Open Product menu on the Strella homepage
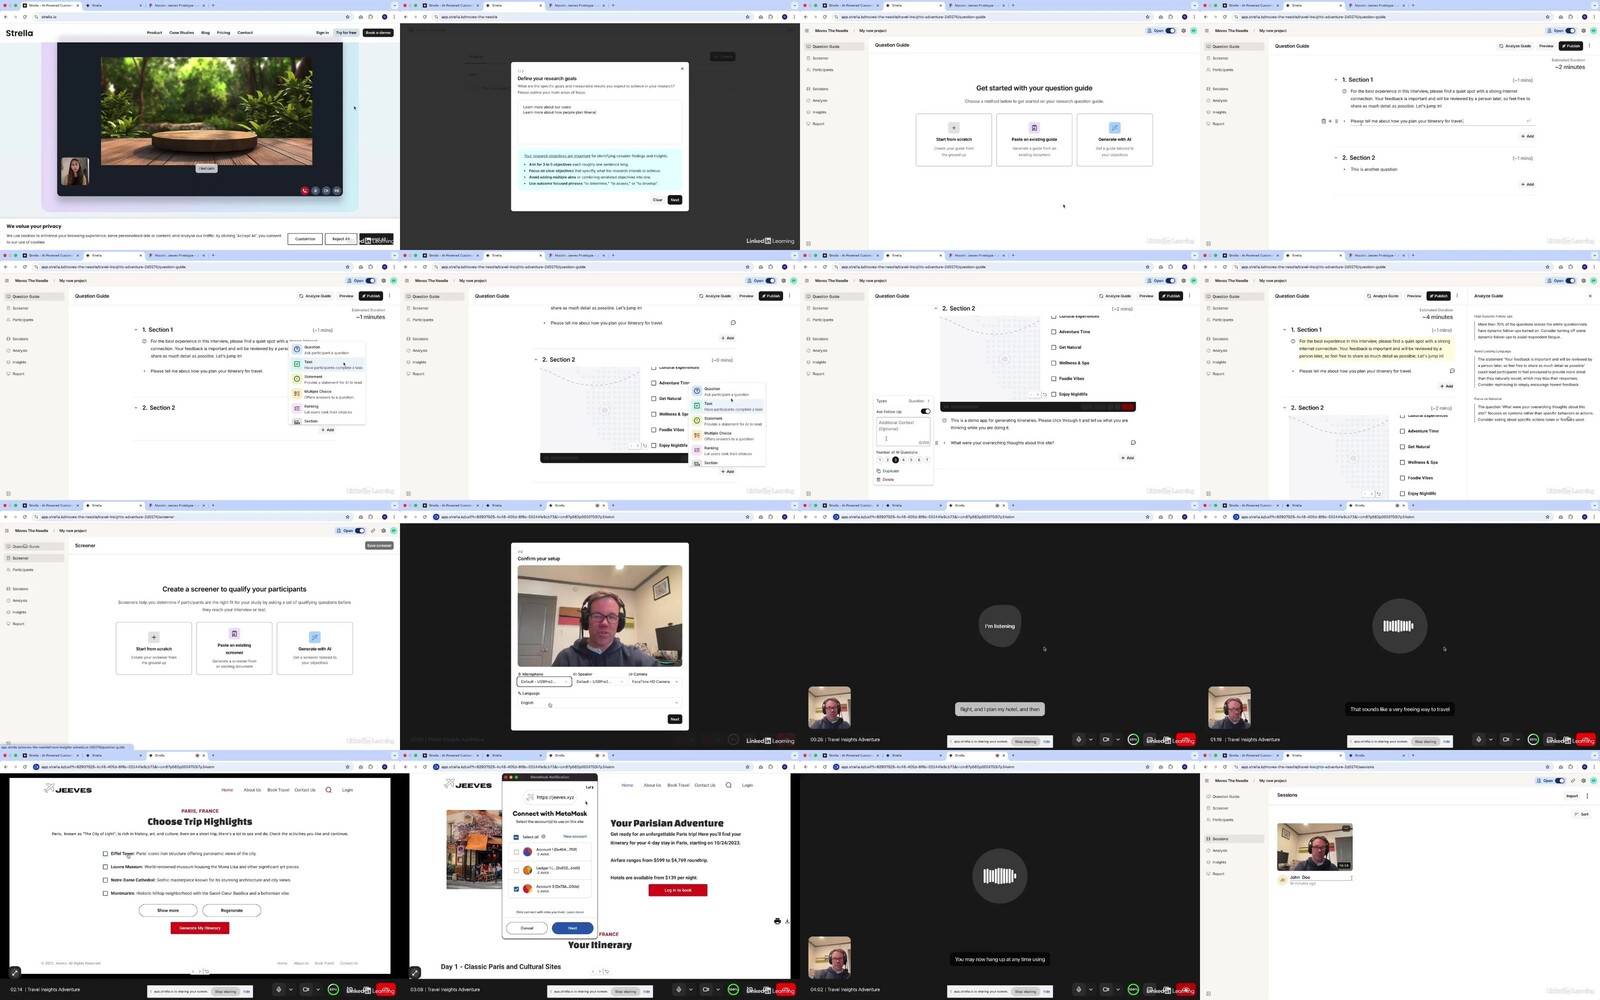 (154, 33)
